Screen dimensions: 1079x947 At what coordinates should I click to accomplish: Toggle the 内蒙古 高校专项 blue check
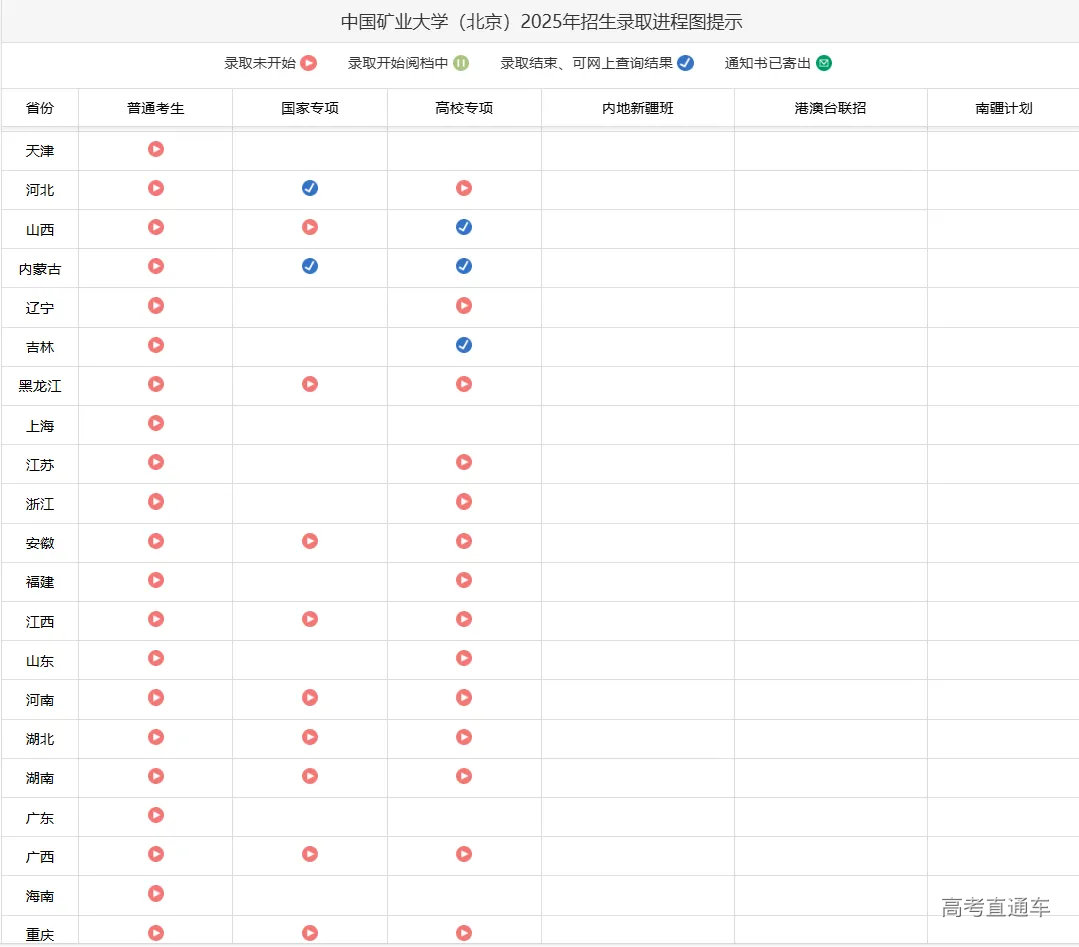click(x=463, y=266)
